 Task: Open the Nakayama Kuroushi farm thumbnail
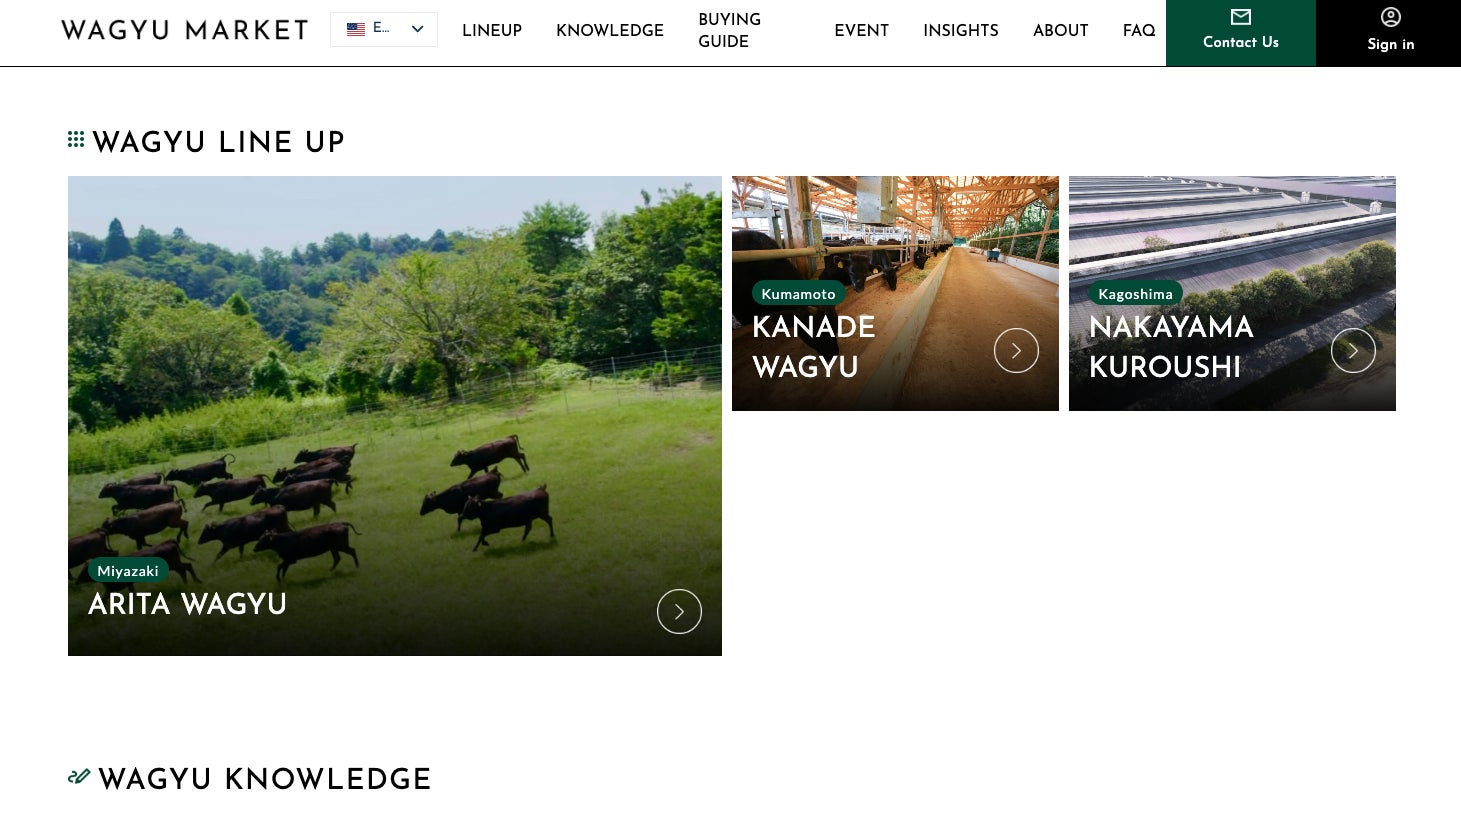click(1232, 293)
